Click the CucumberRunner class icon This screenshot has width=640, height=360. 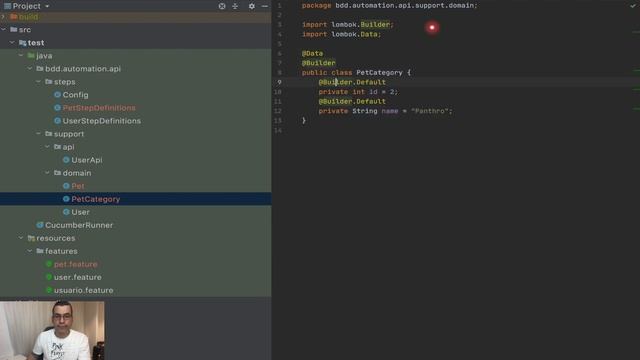tap(40, 225)
